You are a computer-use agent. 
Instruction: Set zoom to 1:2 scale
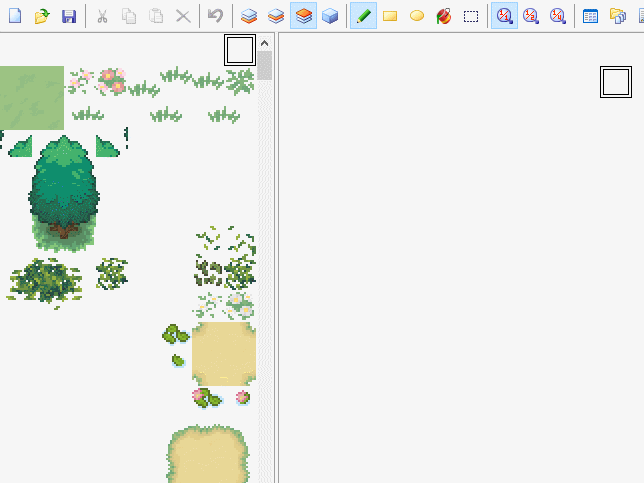click(531, 16)
